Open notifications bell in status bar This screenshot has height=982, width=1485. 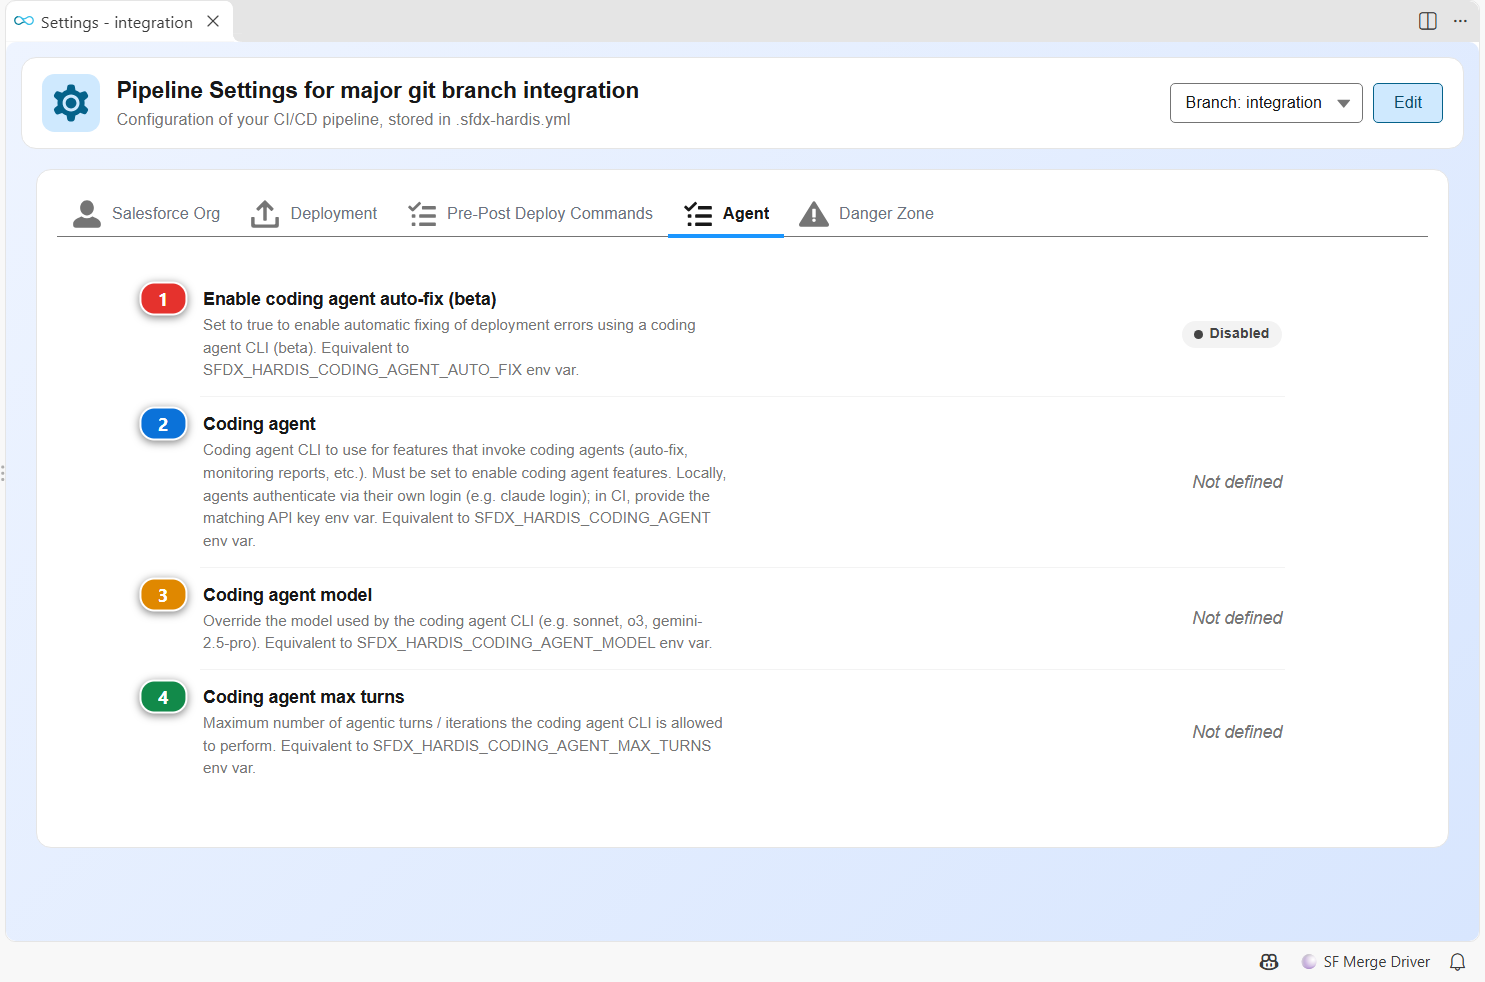pyautogui.click(x=1458, y=962)
